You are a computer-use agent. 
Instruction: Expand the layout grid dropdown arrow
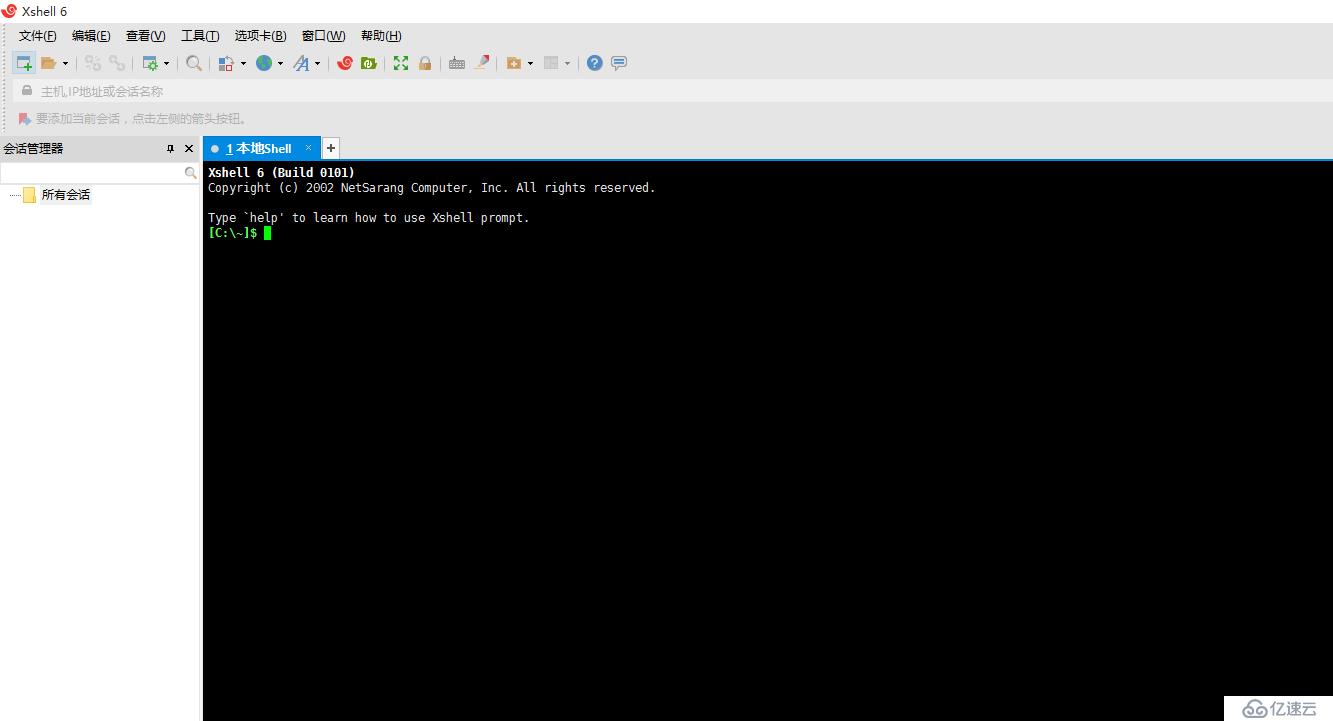[x=568, y=63]
